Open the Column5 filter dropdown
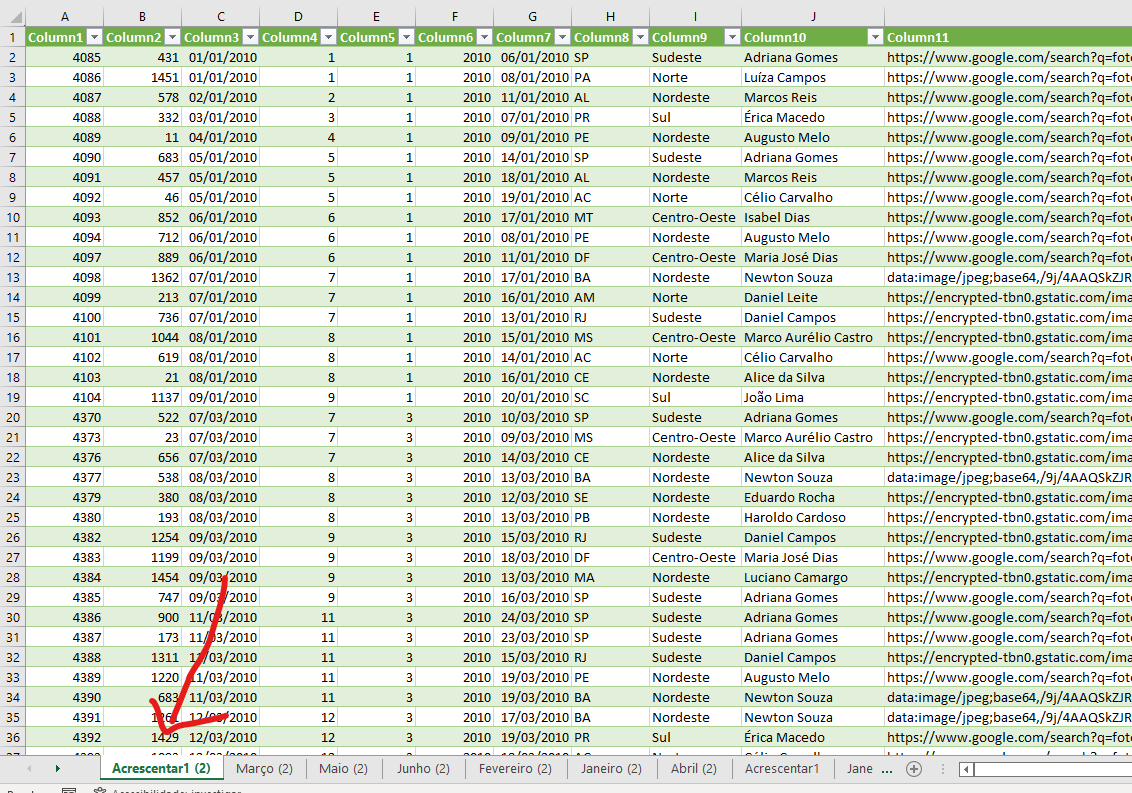 point(406,37)
